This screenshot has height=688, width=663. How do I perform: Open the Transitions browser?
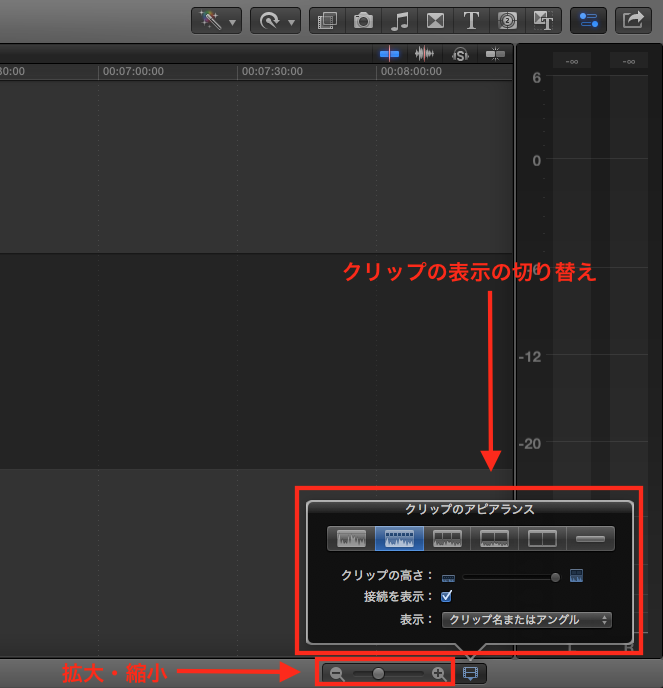tap(435, 21)
